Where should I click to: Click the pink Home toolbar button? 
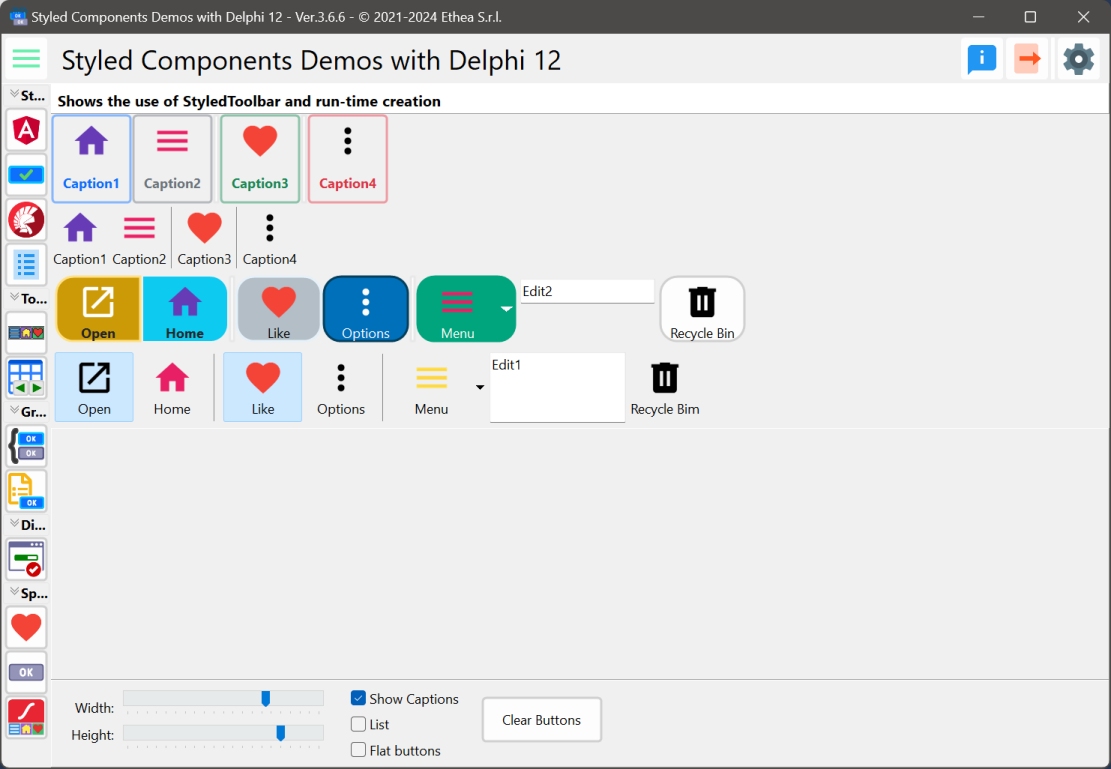pyautogui.click(x=172, y=387)
